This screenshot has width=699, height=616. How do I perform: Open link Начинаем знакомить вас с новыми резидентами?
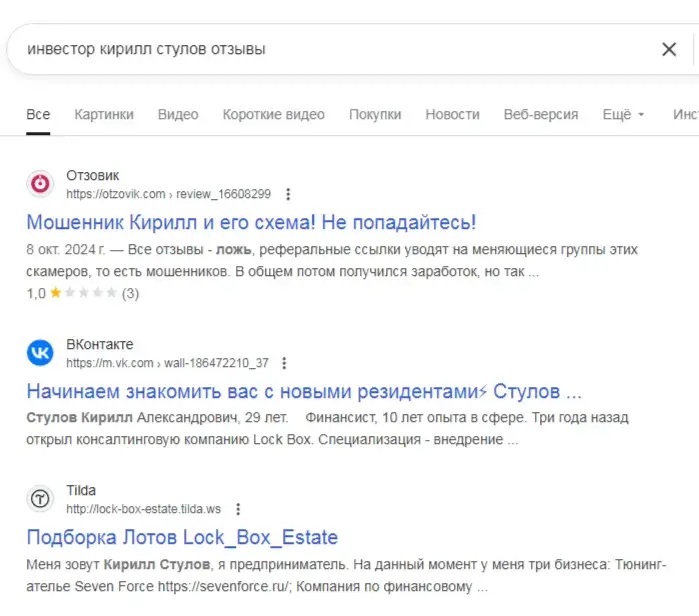pos(304,391)
